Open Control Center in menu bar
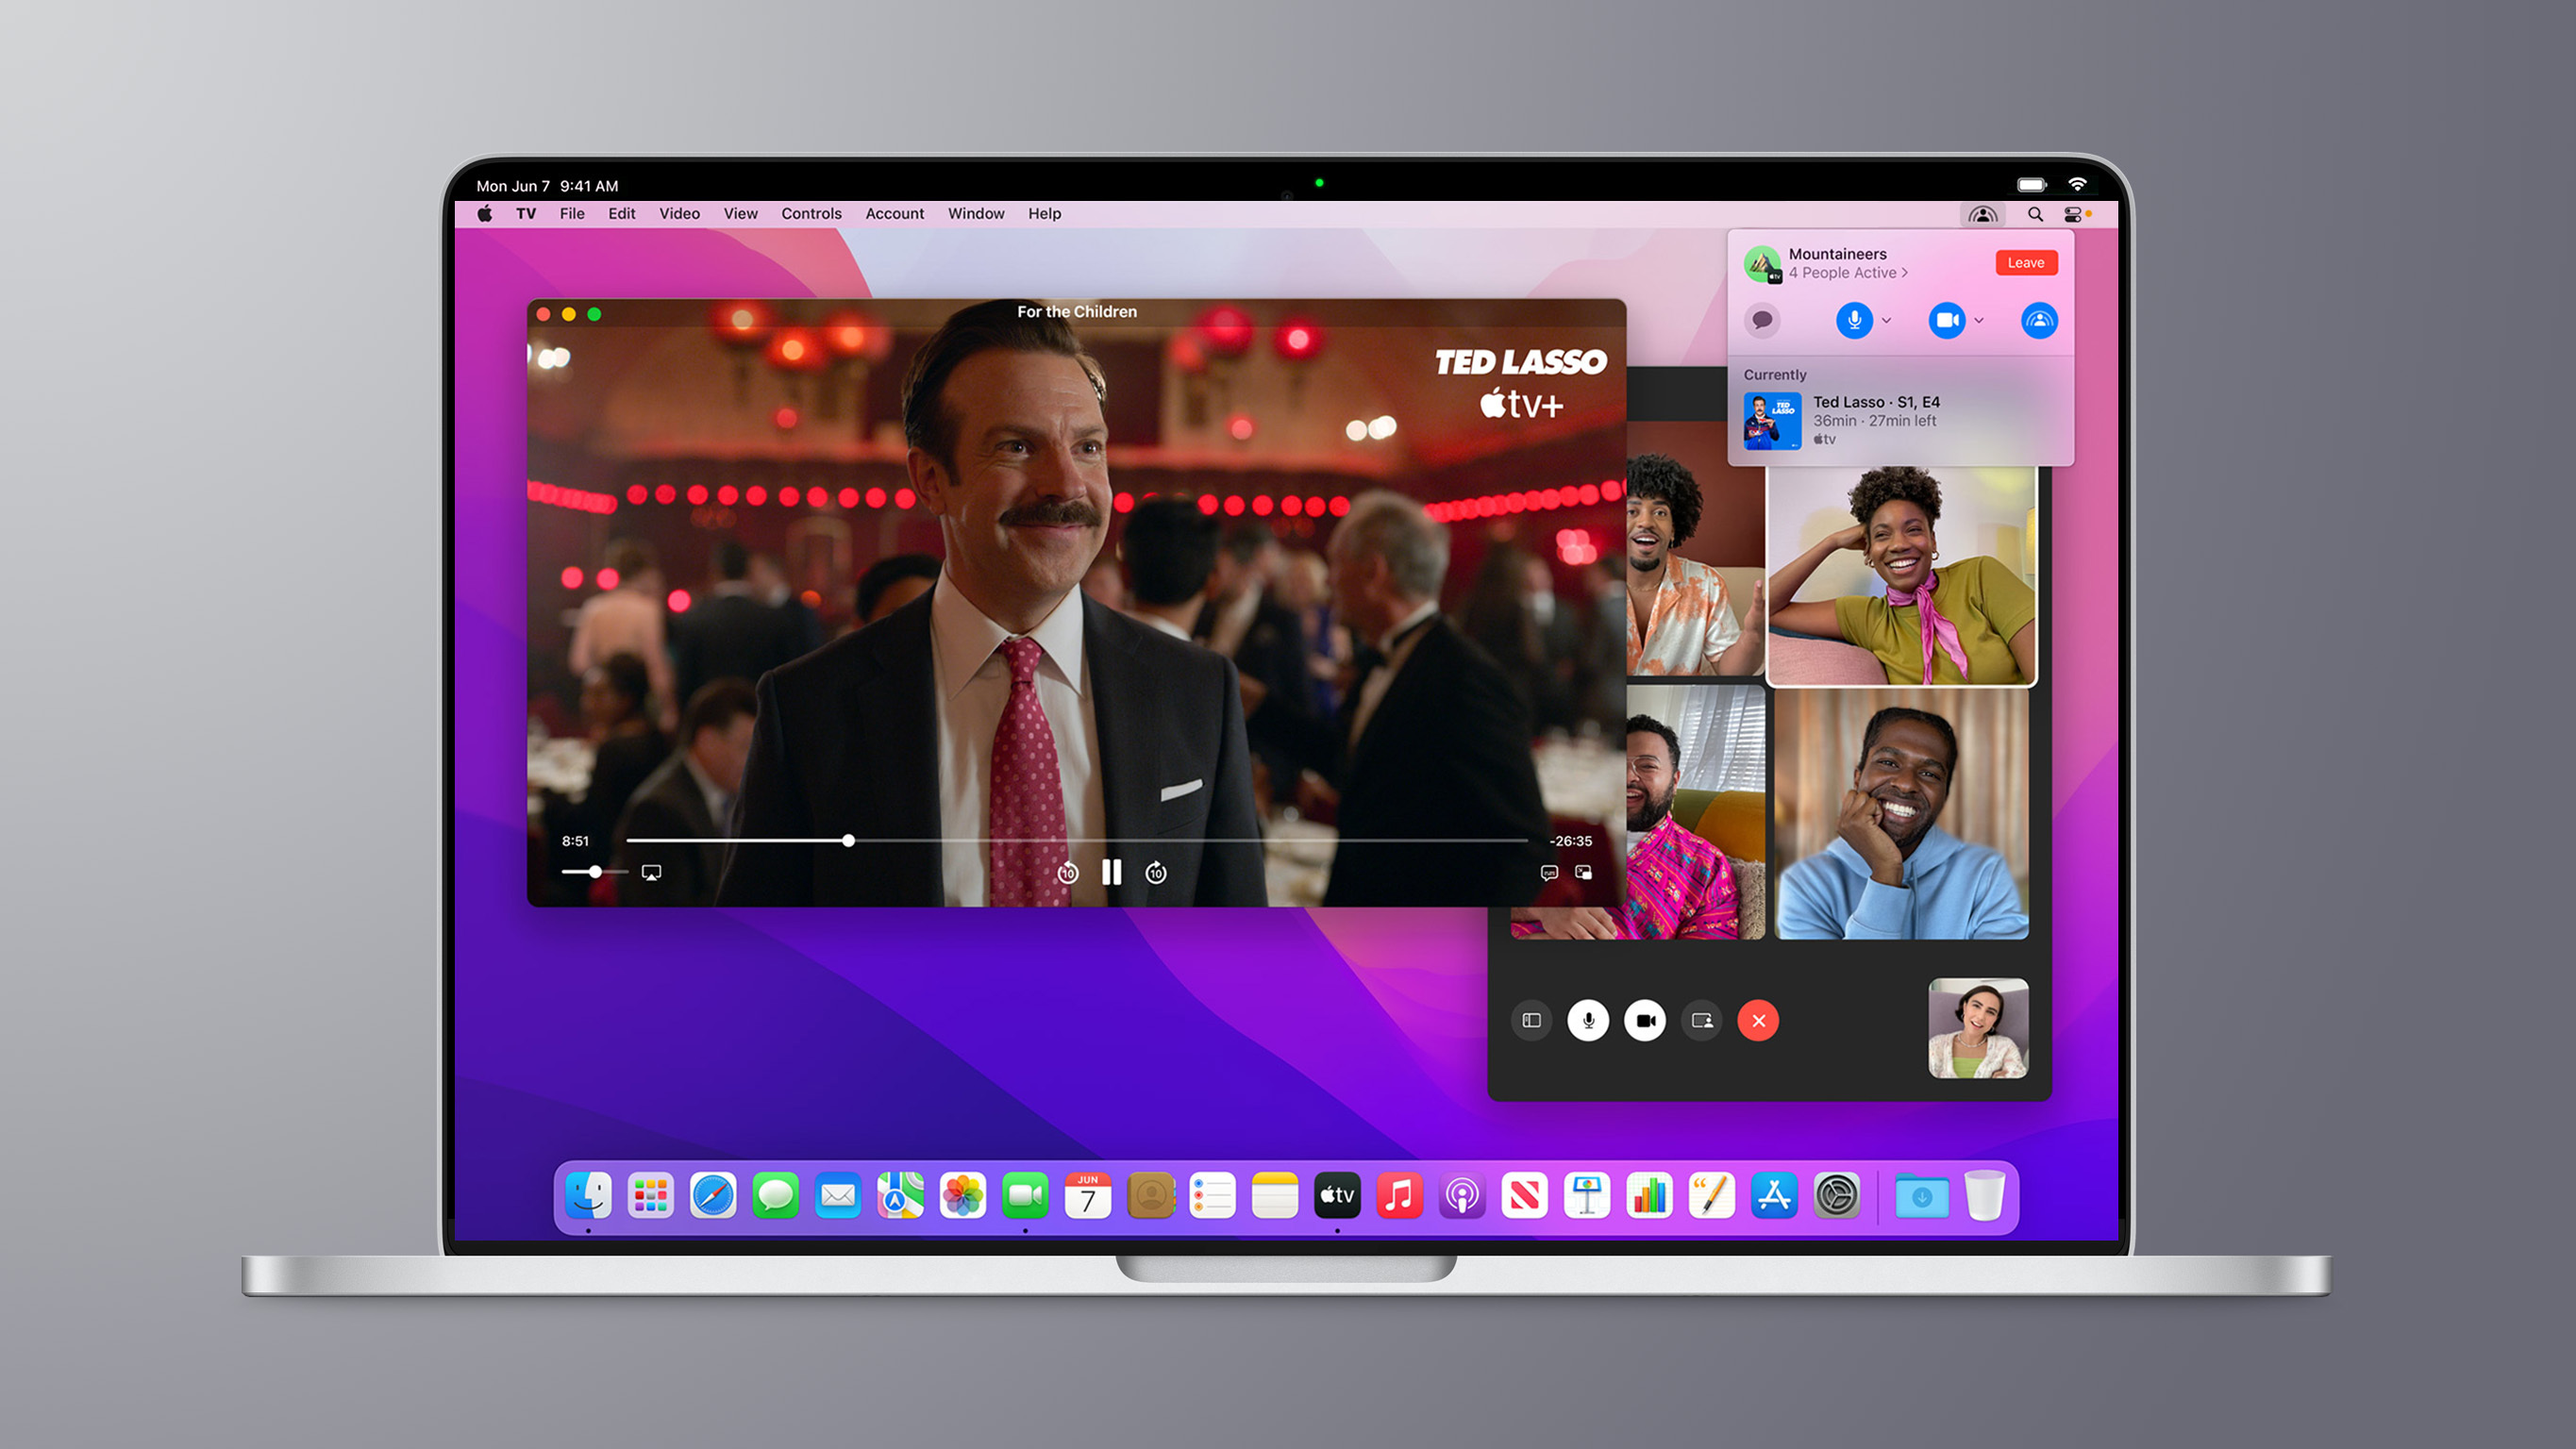 tap(2073, 214)
